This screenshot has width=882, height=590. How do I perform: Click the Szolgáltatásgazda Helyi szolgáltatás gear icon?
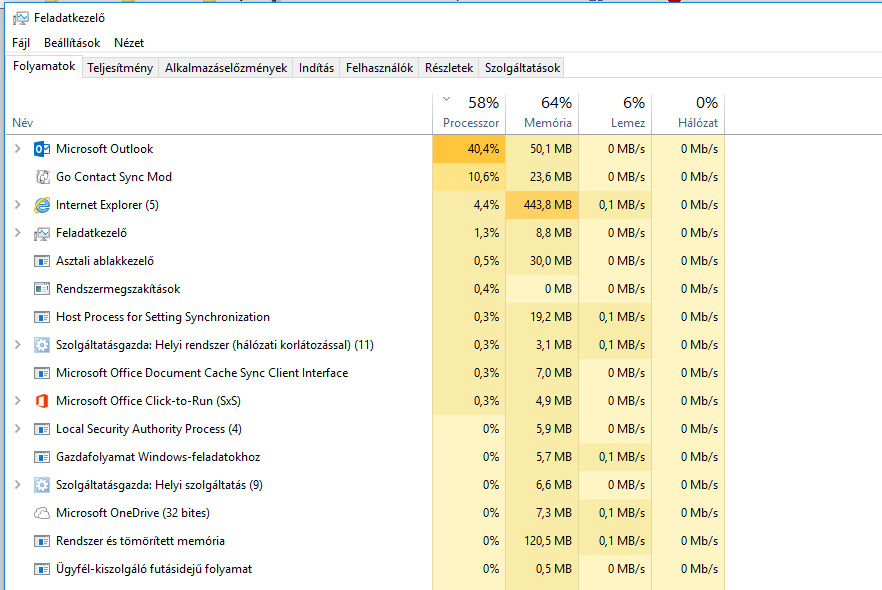42,485
